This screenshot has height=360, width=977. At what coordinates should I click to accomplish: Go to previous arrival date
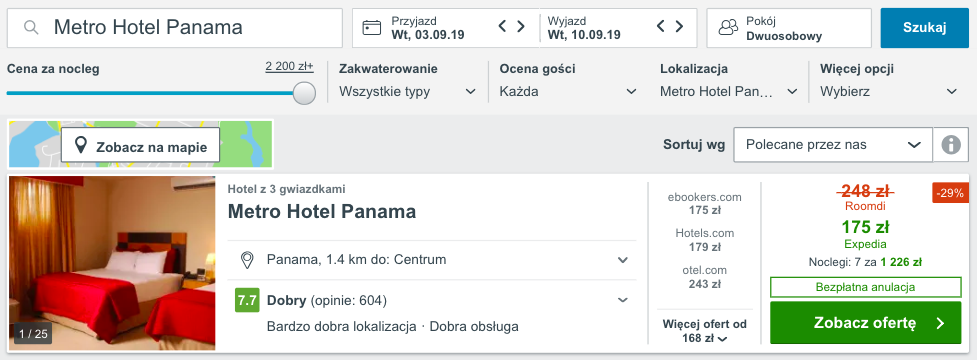click(503, 26)
